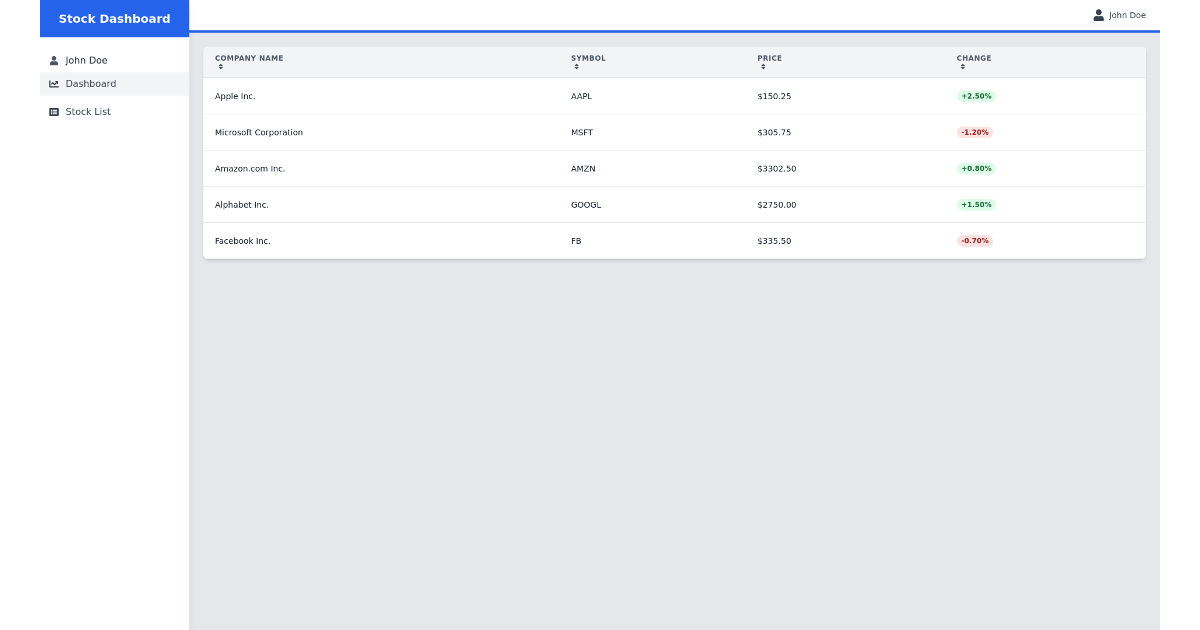Select John Doe entry in the sidebar
The height and width of the screenshot is (630, 1200).
(x=85, y=60)
